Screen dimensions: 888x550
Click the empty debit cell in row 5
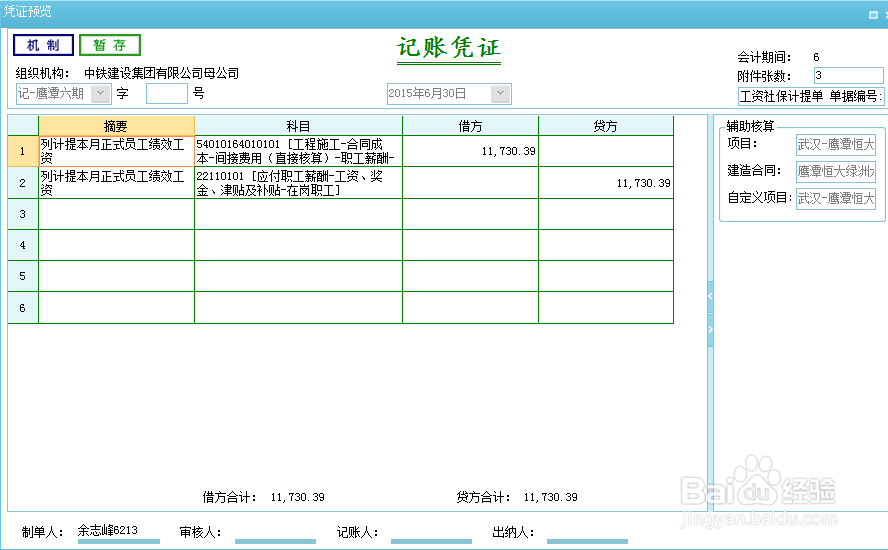470,276
